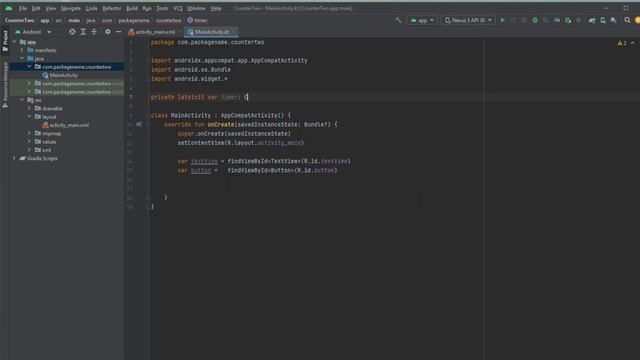
Task: Click the Profile app icon in the toolbar
Action: tap(557, 20)
